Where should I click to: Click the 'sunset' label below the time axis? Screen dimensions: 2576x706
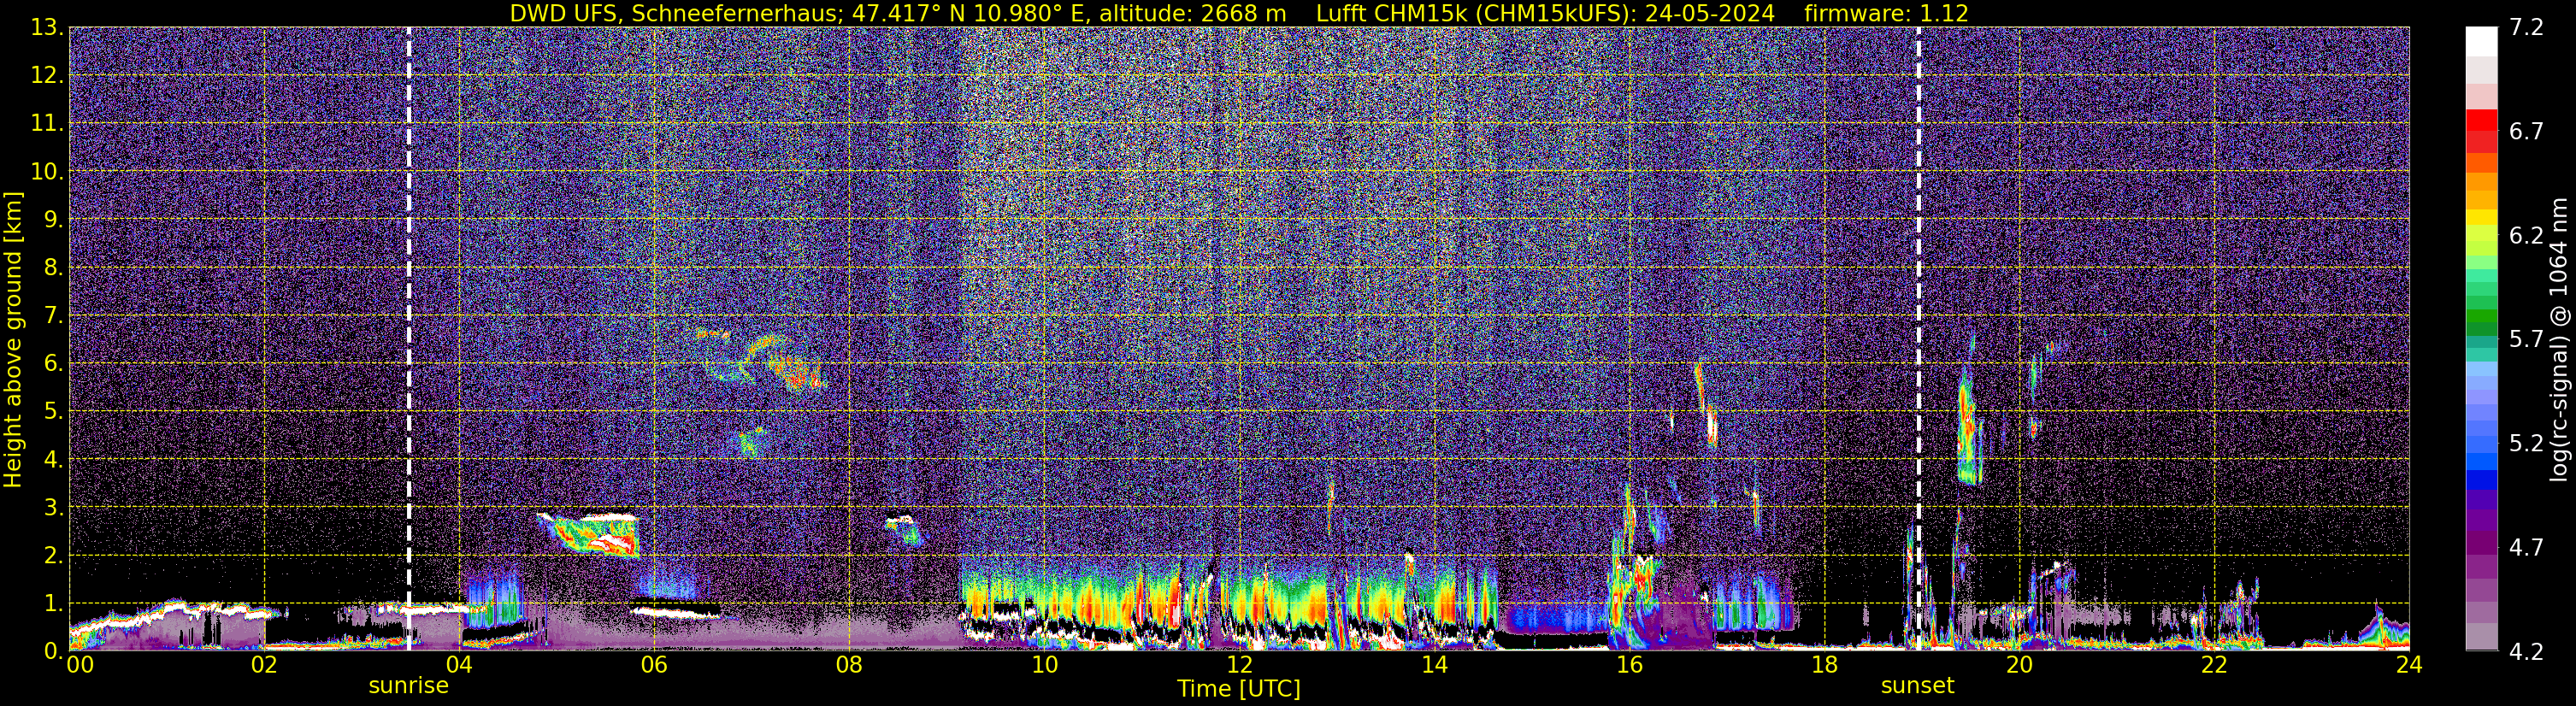click(1917, 686)
